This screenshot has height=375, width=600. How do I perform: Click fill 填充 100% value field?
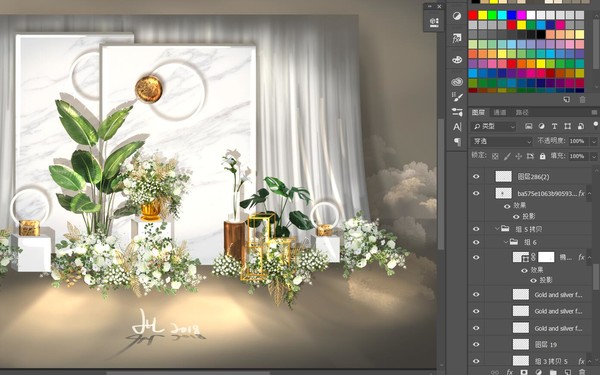[x=579, y=157]
